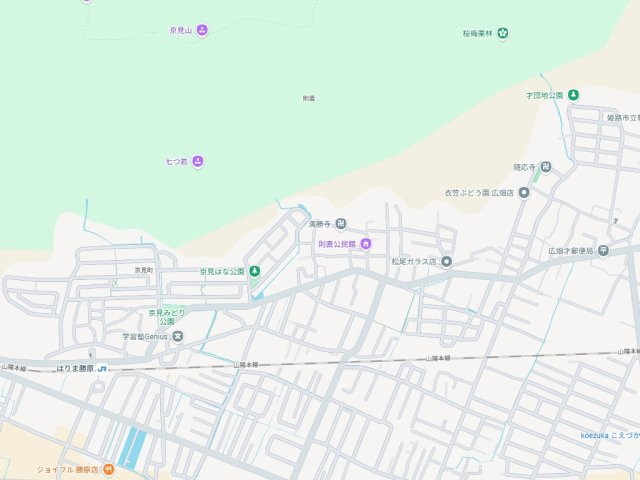Viewport: 640px width, 480px height.
Task: Click the 則直公民館 purple label
Action: 337,244
